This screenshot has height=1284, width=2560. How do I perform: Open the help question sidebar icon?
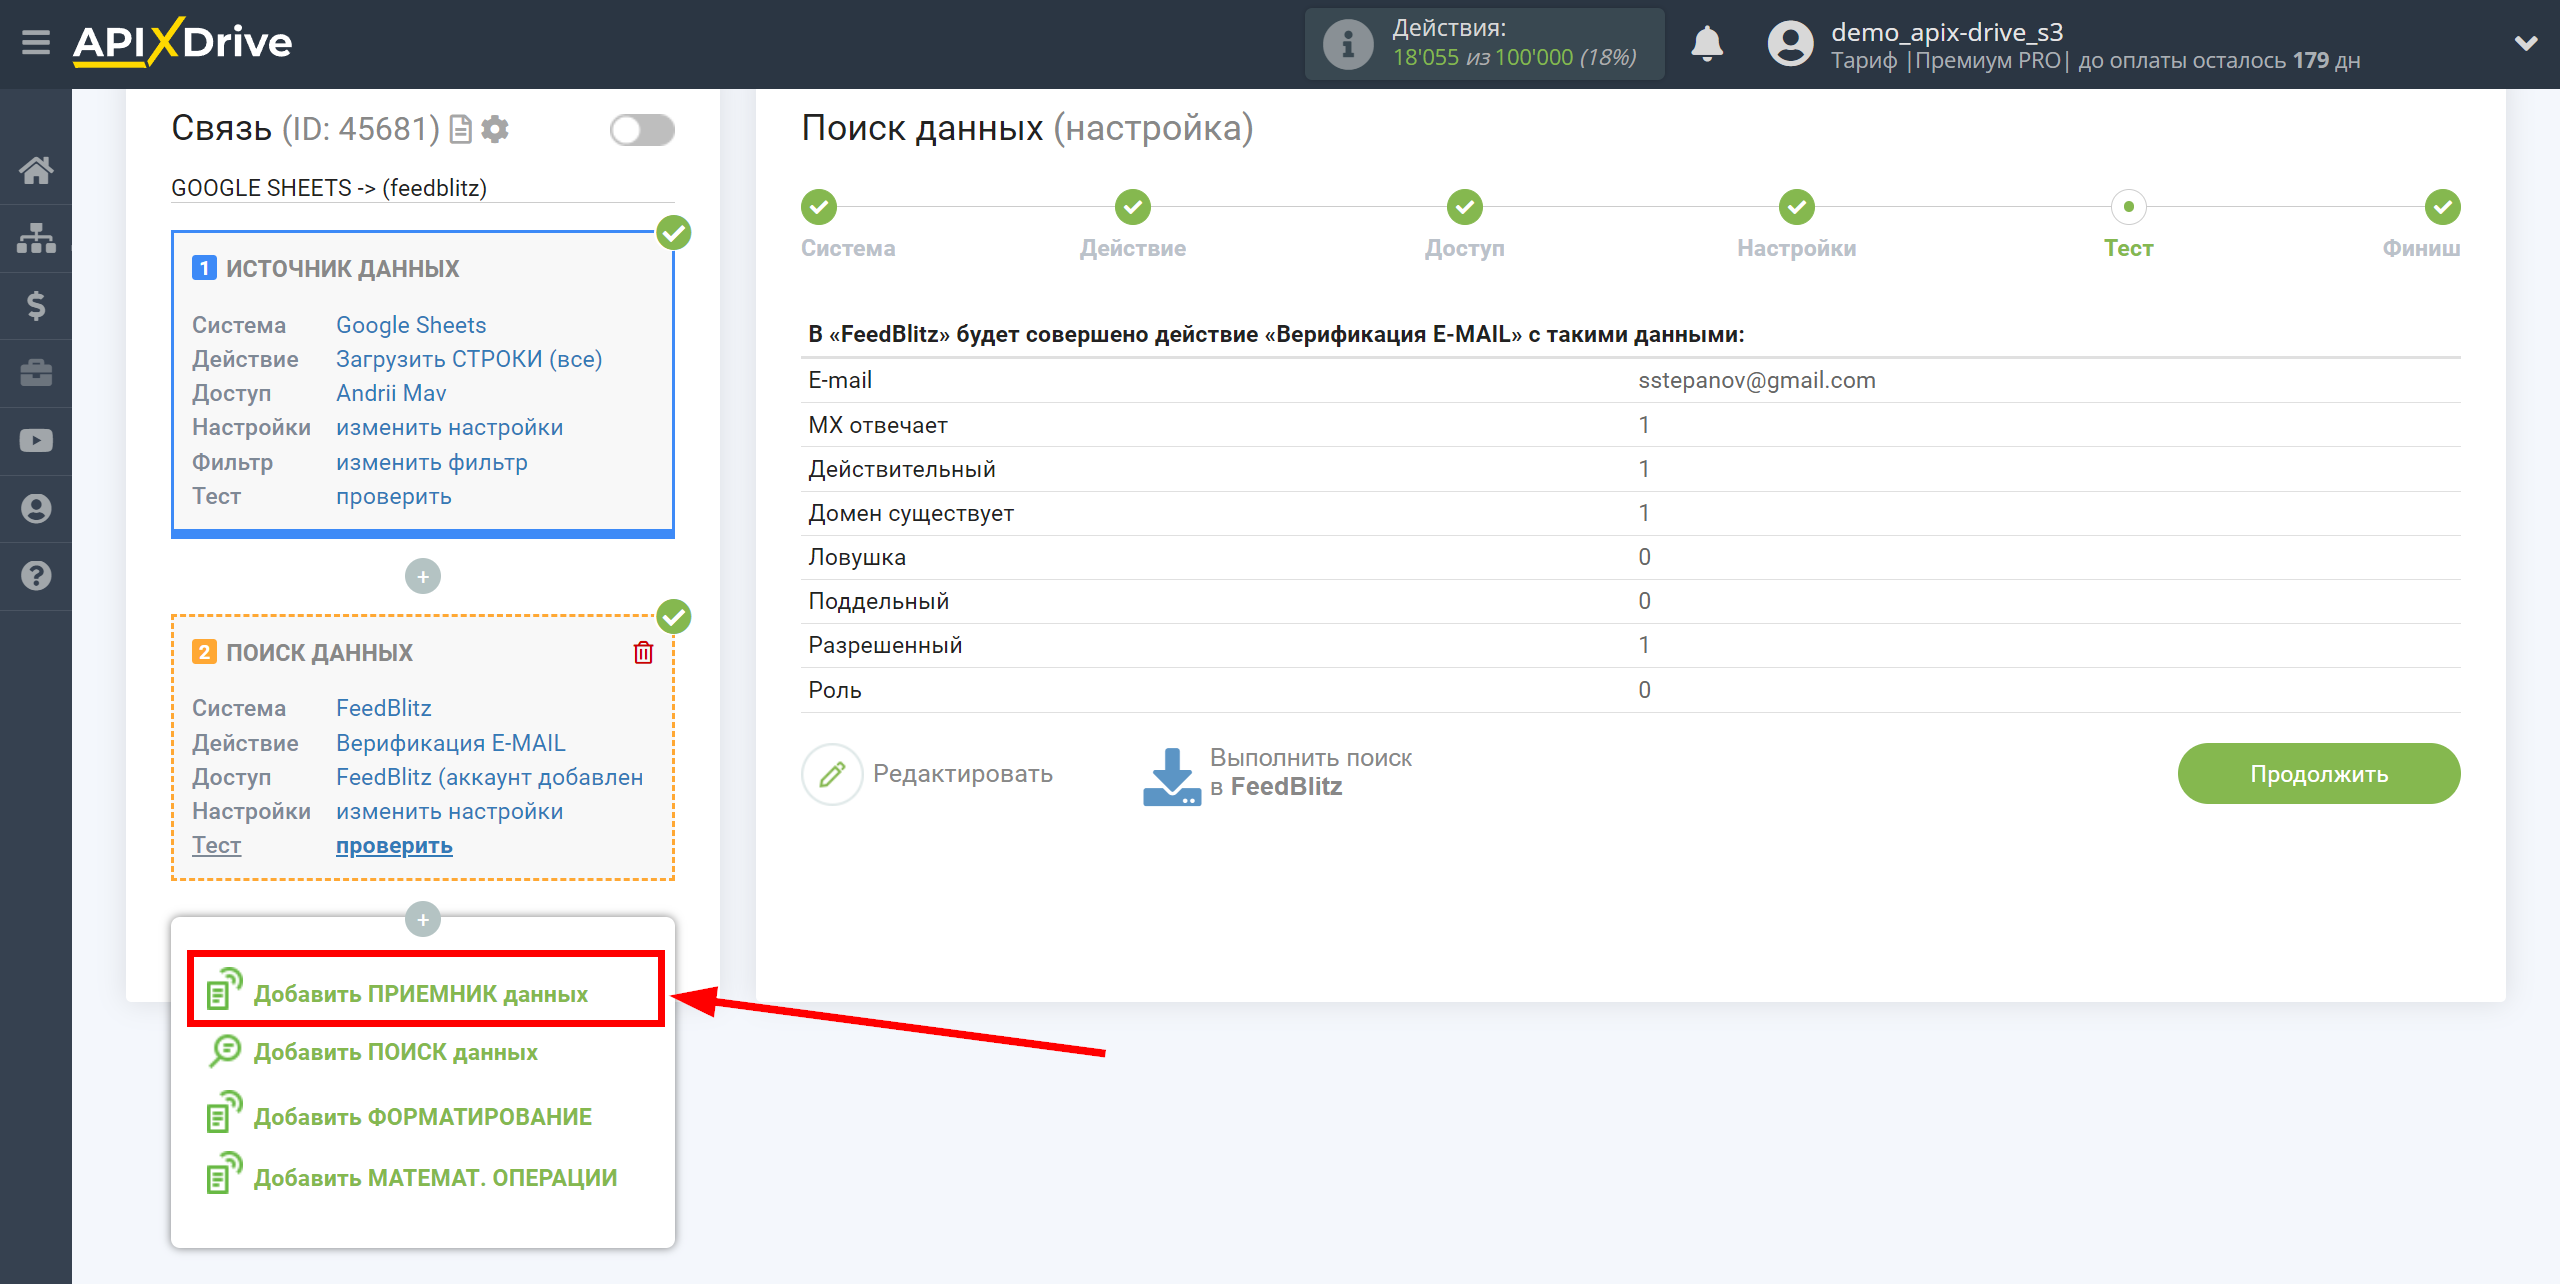[36, 576]
